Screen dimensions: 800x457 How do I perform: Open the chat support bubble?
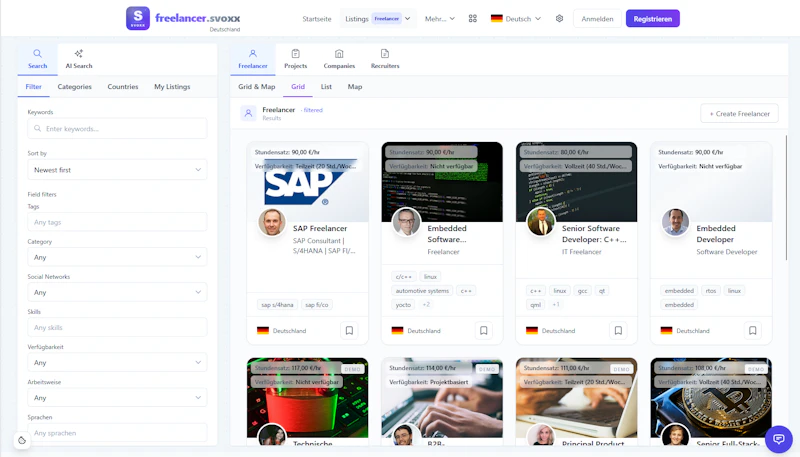coord(779,439)
